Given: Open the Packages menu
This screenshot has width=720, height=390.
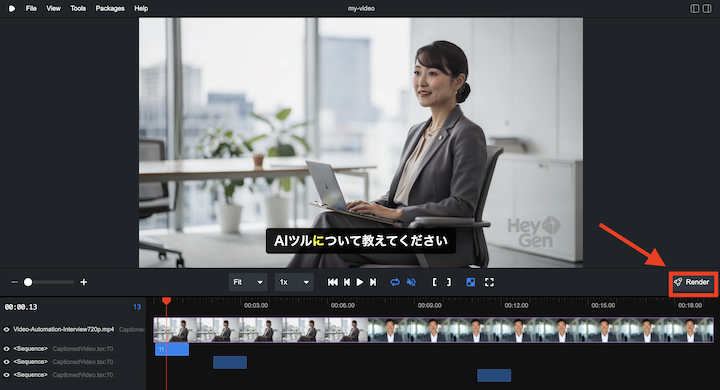Looking at the screenshot, I should [110, 8].
